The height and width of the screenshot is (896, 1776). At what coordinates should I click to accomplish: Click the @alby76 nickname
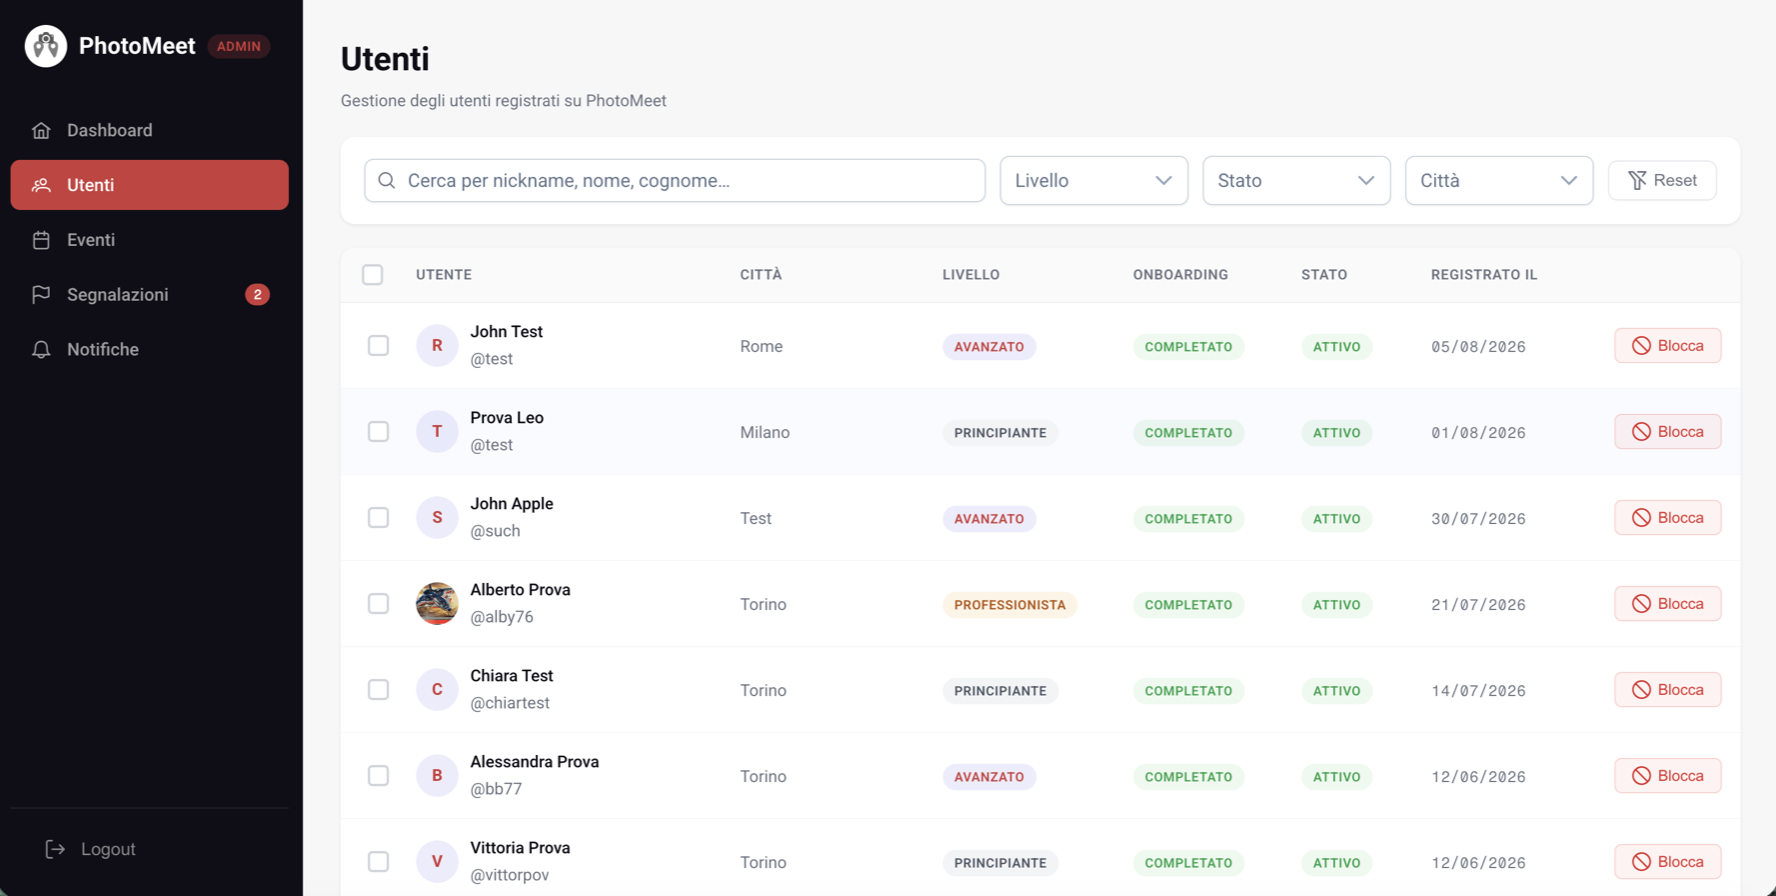pyautogui.click(x=502, y=617)
